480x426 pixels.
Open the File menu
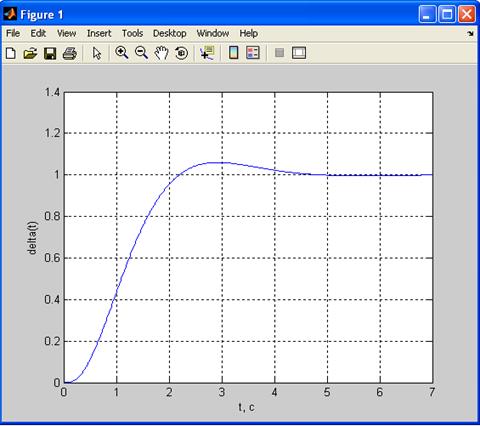pyautogui.click(x=13, y=33)
